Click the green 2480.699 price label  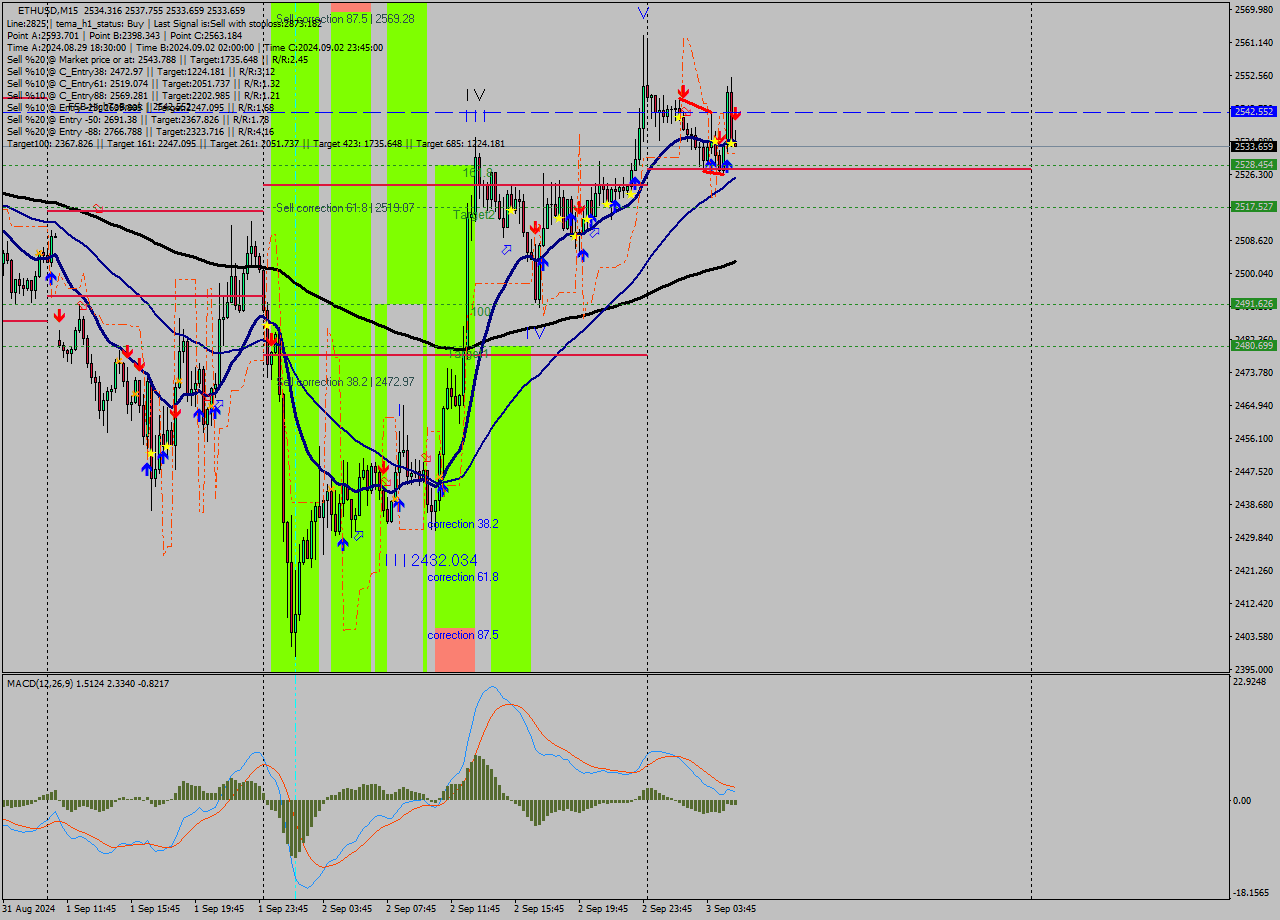coord(1253,346)
